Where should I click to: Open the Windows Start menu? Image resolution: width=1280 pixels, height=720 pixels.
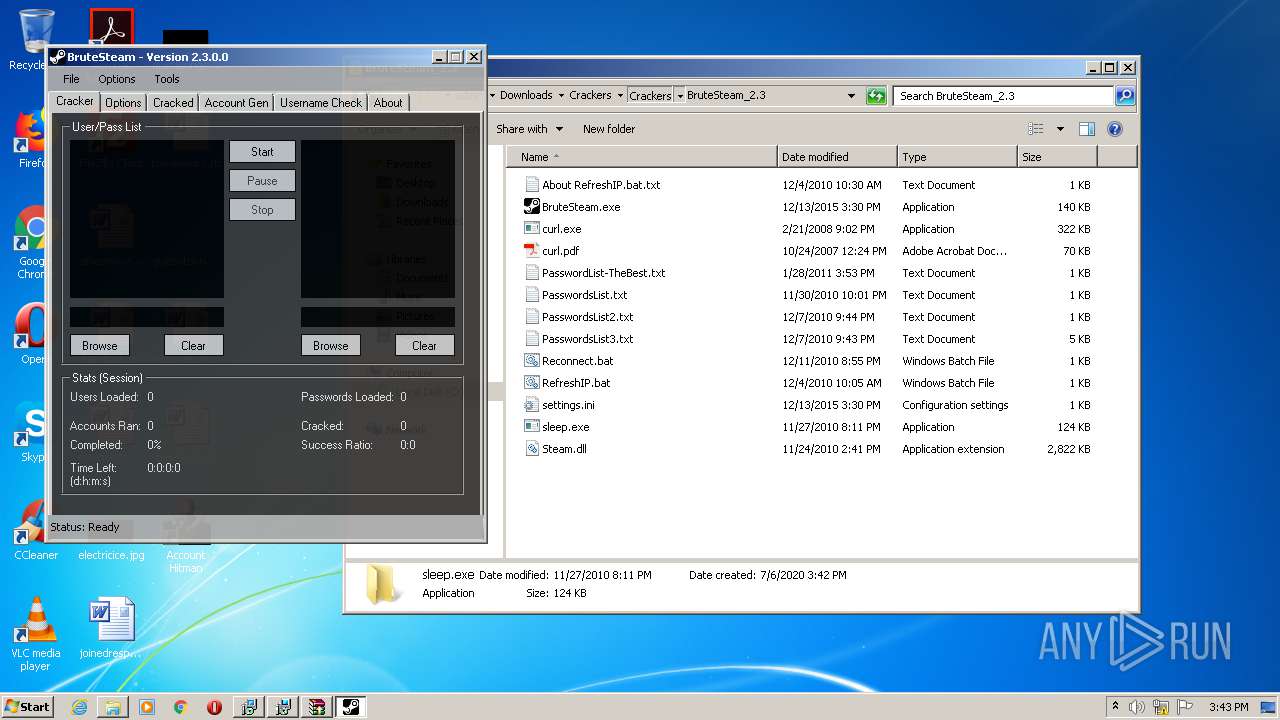28,706
